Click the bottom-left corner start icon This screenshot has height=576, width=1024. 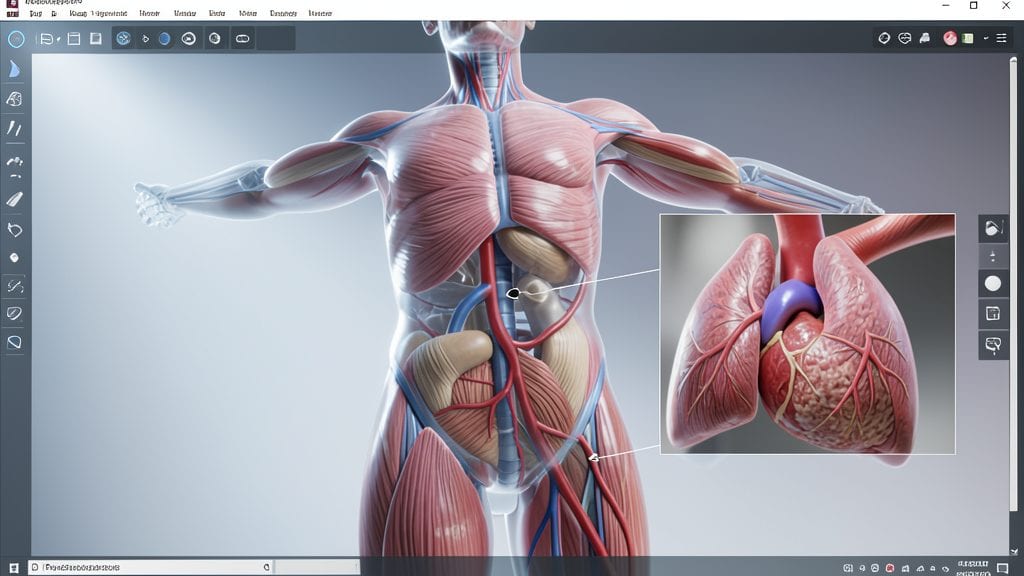[x=14, y=567]
